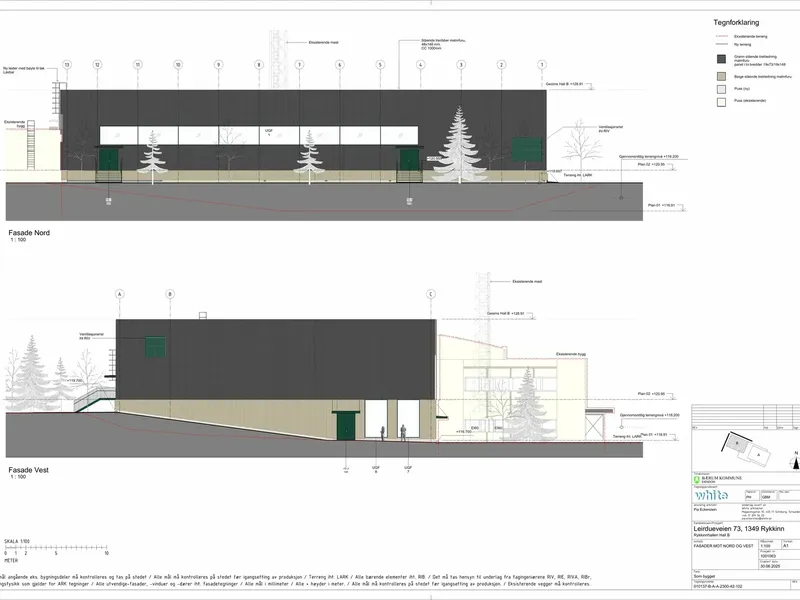Click the Rykkinnhallen Hall B project name
800x600 pixels.
point(711,535)
